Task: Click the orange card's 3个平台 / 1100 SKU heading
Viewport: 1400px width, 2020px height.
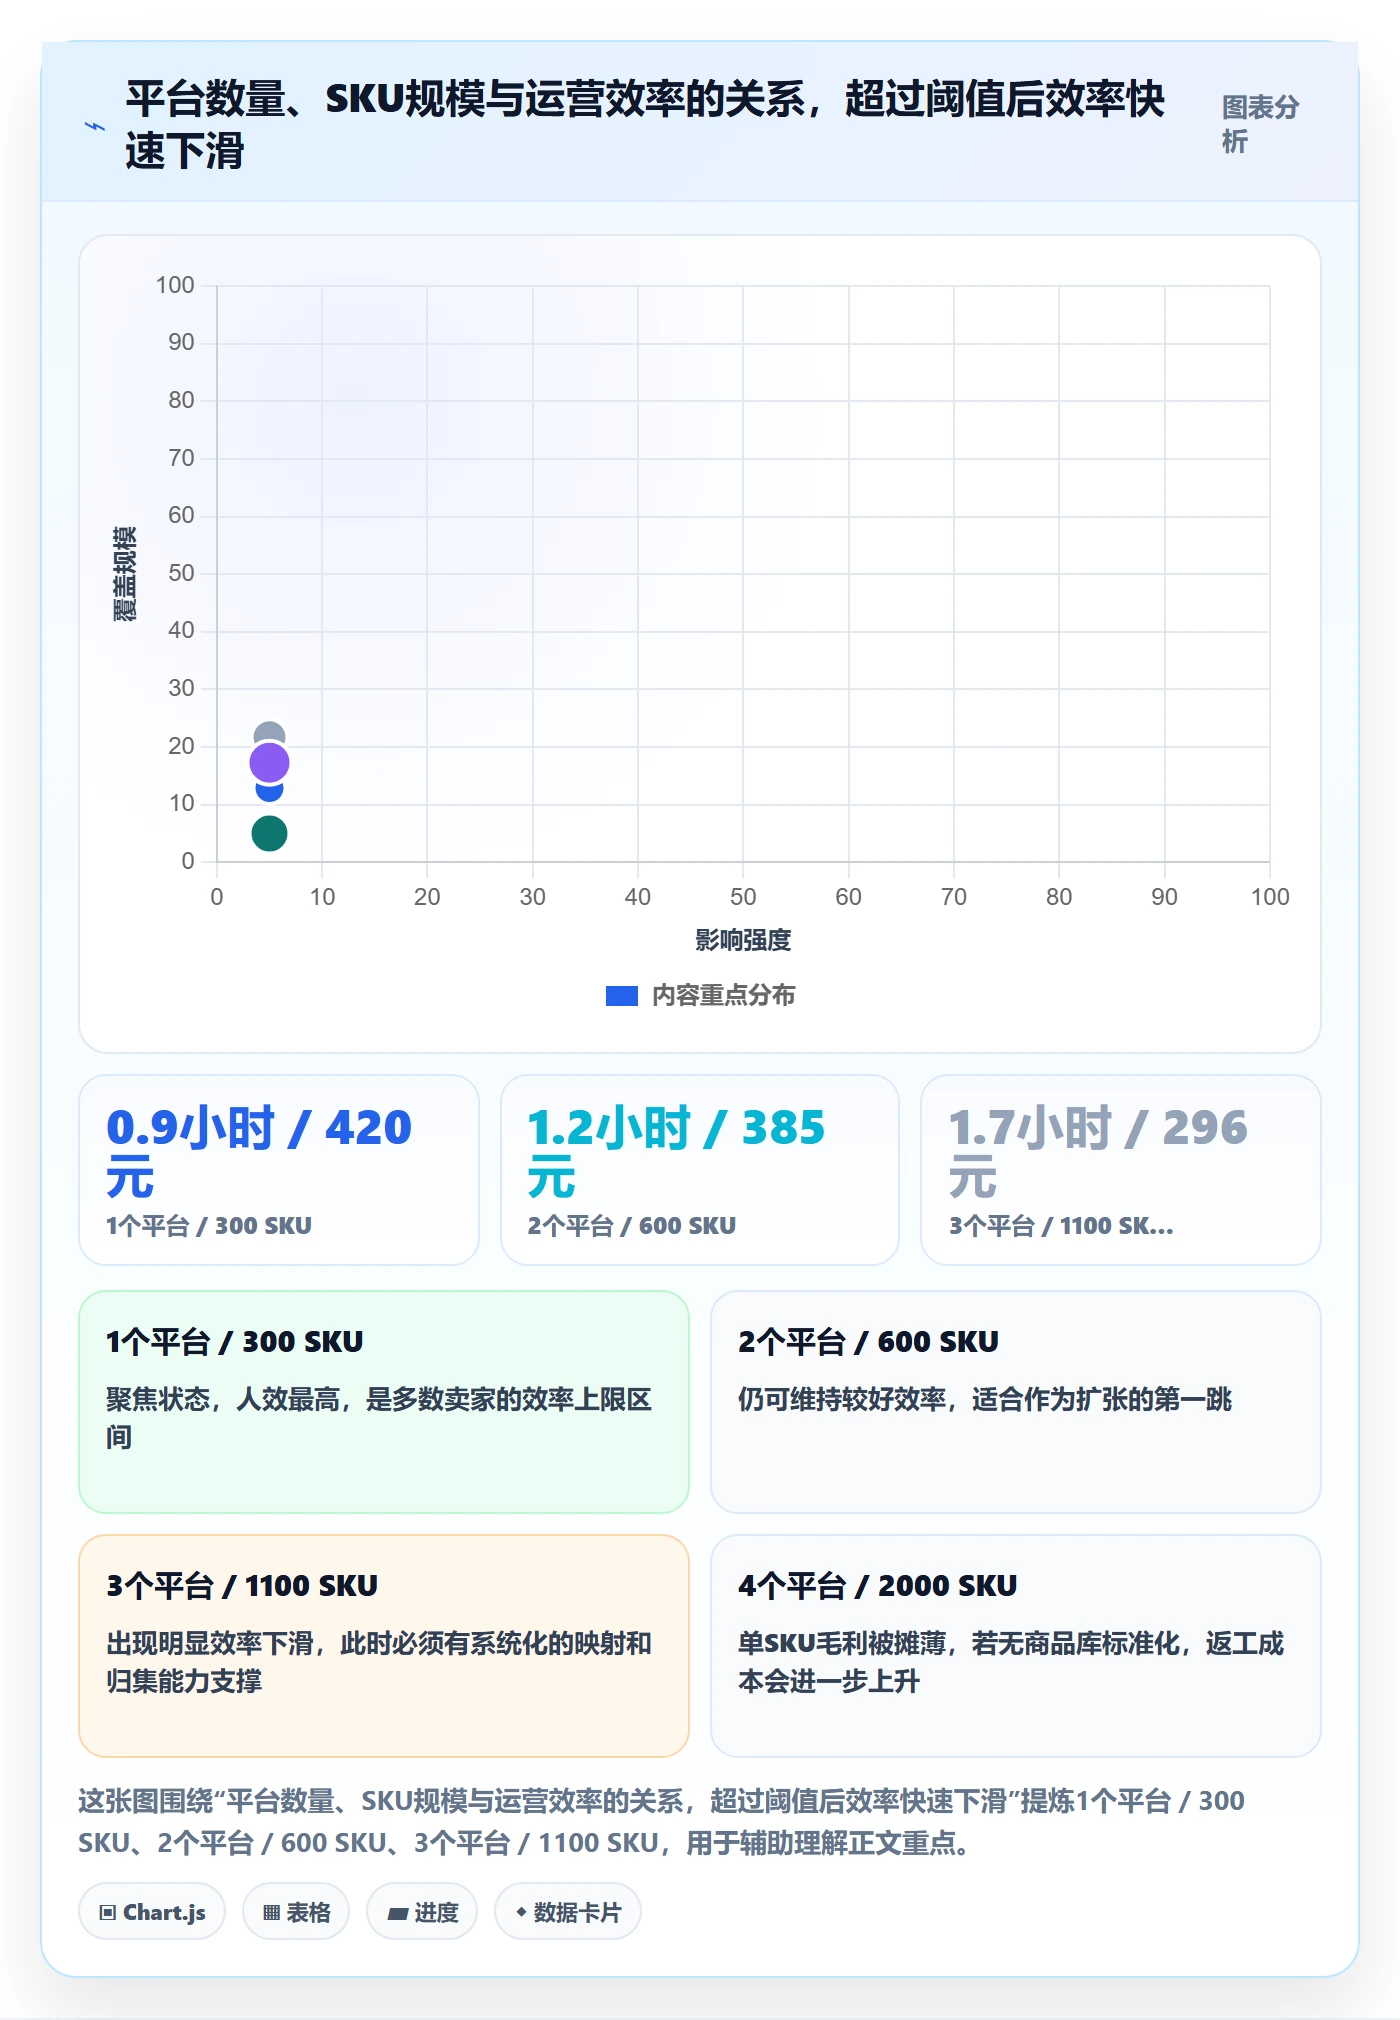Action: 242,1586
